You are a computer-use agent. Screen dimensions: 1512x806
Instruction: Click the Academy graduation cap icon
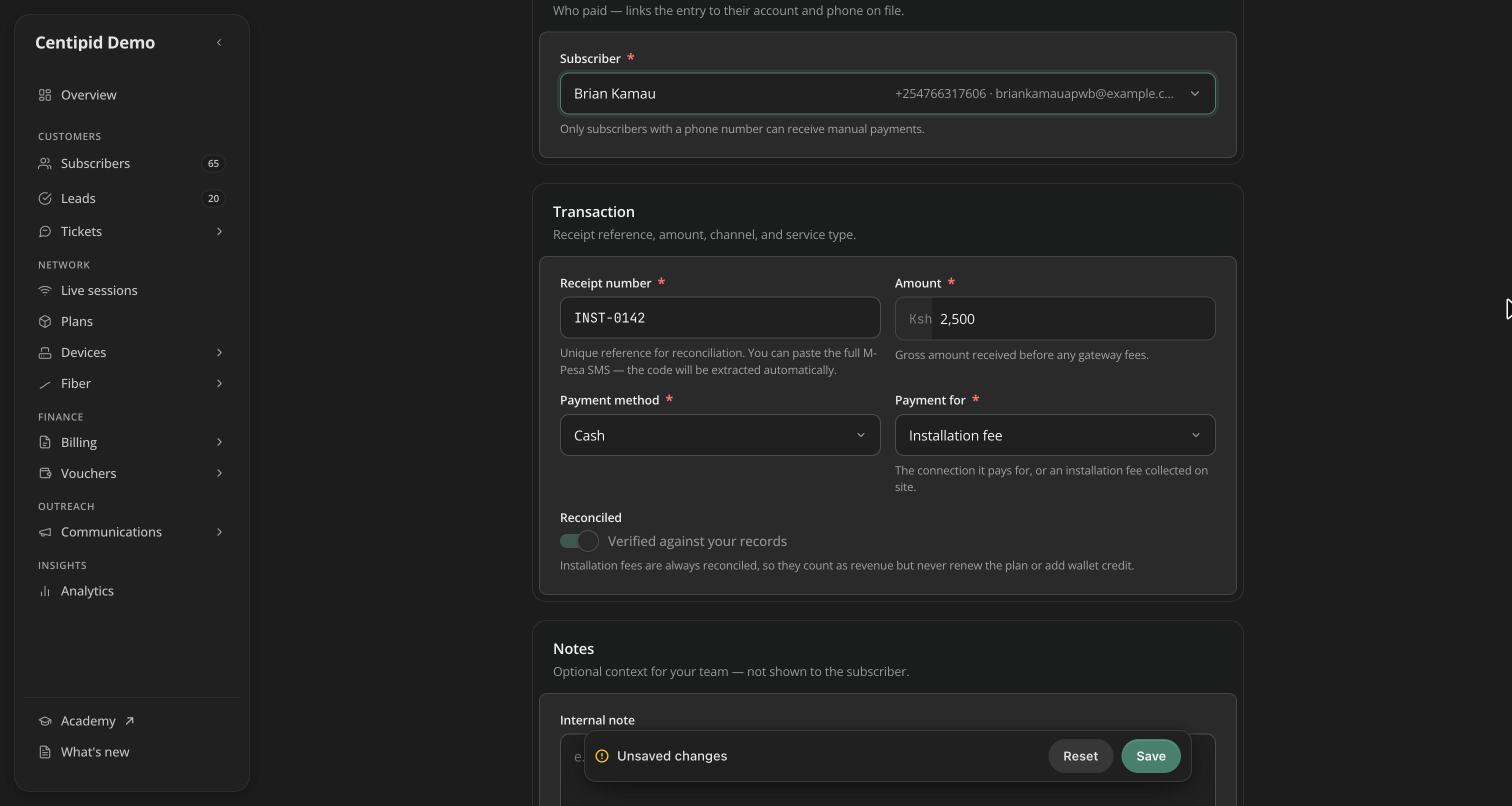coord(45,721)
